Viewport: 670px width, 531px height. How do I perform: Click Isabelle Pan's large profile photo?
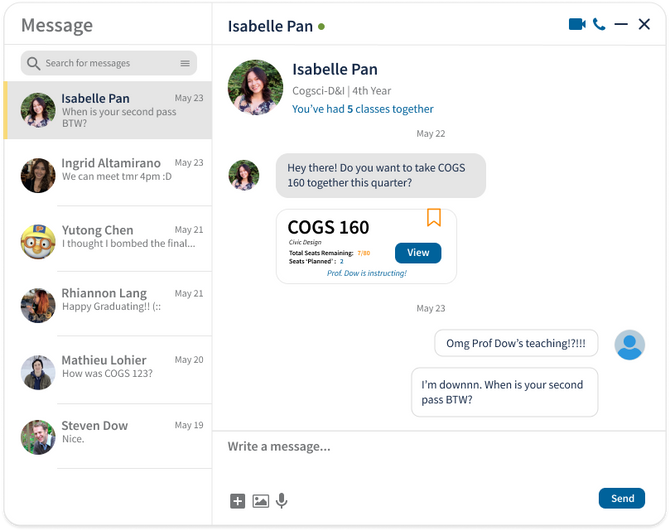pyautogui.click(x=255, y=87)
